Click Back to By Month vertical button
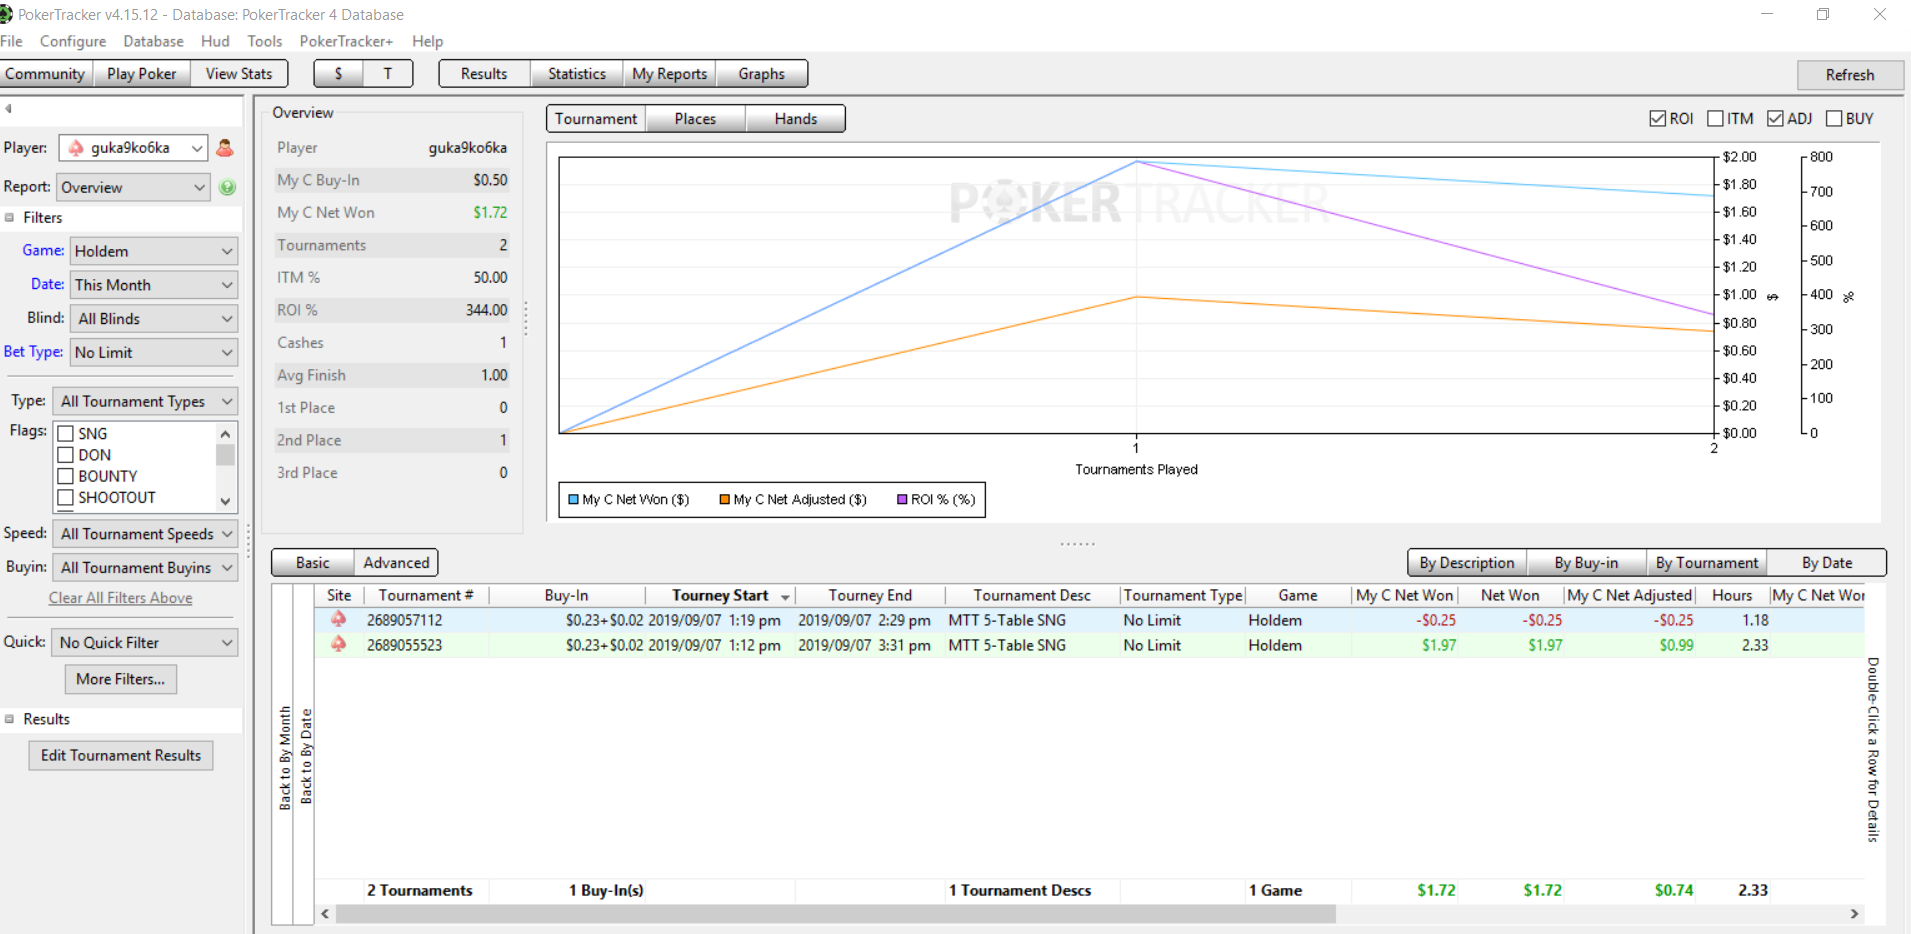Viewport: 1911px width, 934px height. (x=284, y=757)
